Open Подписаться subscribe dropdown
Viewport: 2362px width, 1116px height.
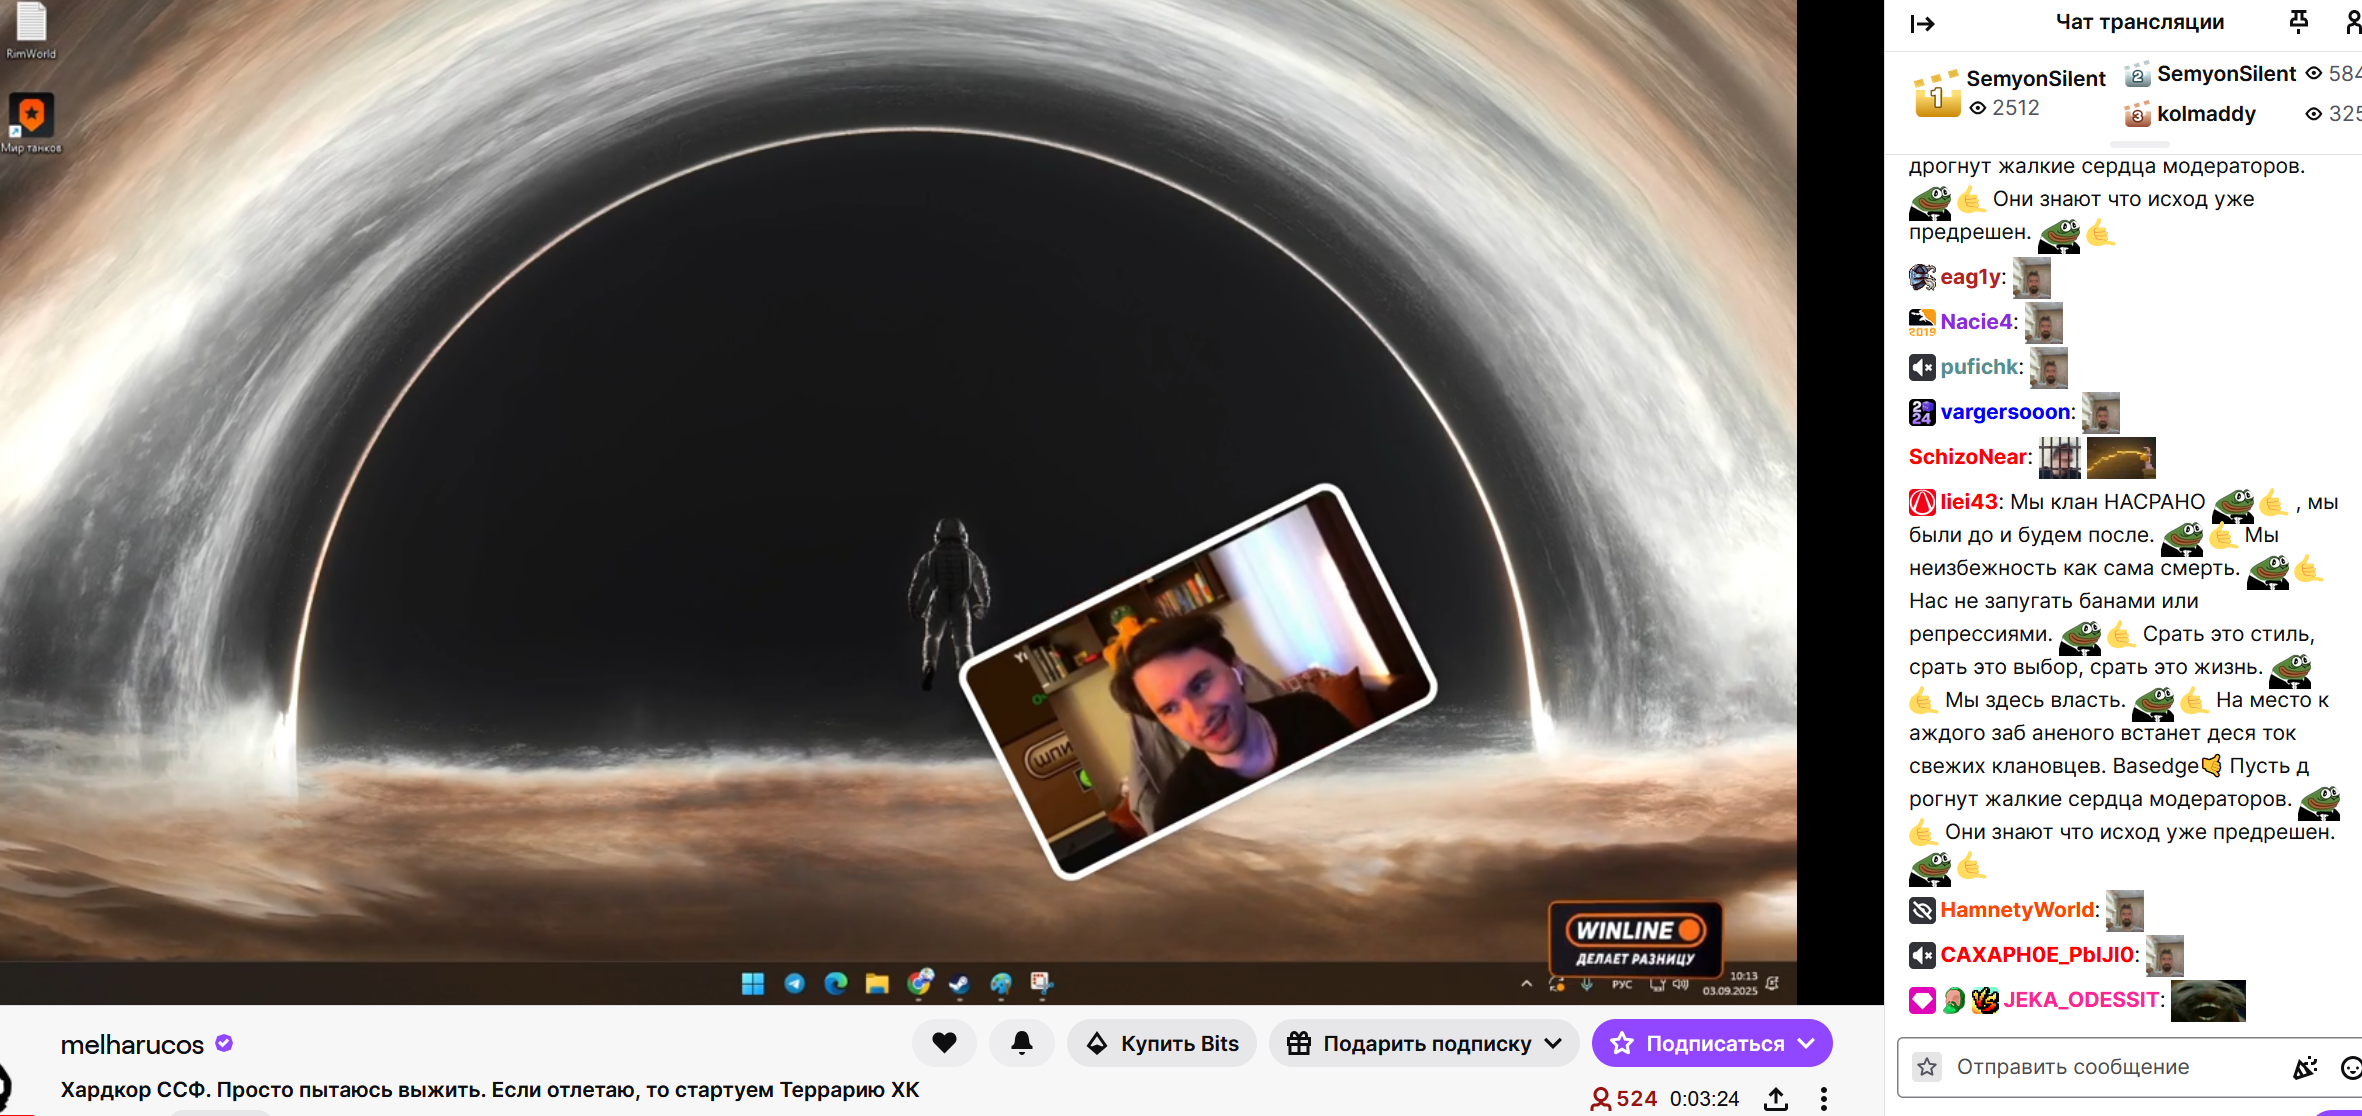point(1807,1043)
